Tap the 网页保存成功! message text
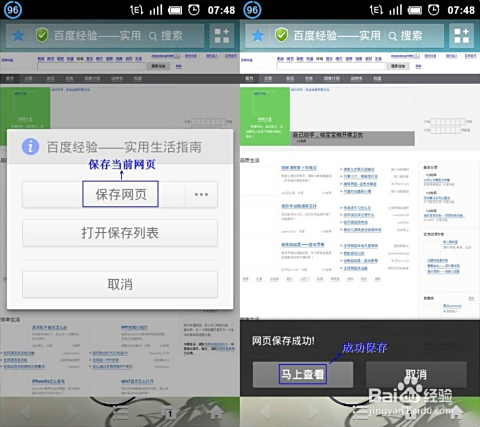Image resolution: width=480 pixels, height=427 pixels. coord(283,340)
